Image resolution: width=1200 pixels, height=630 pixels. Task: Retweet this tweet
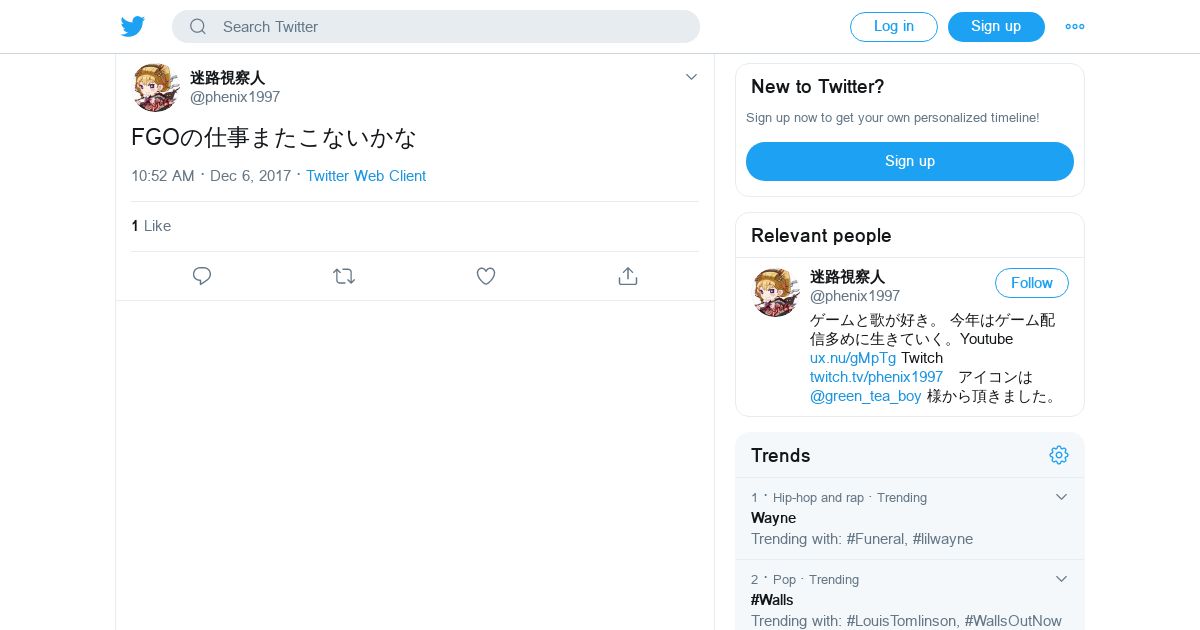pyautogui.click(x=344, y=276)
